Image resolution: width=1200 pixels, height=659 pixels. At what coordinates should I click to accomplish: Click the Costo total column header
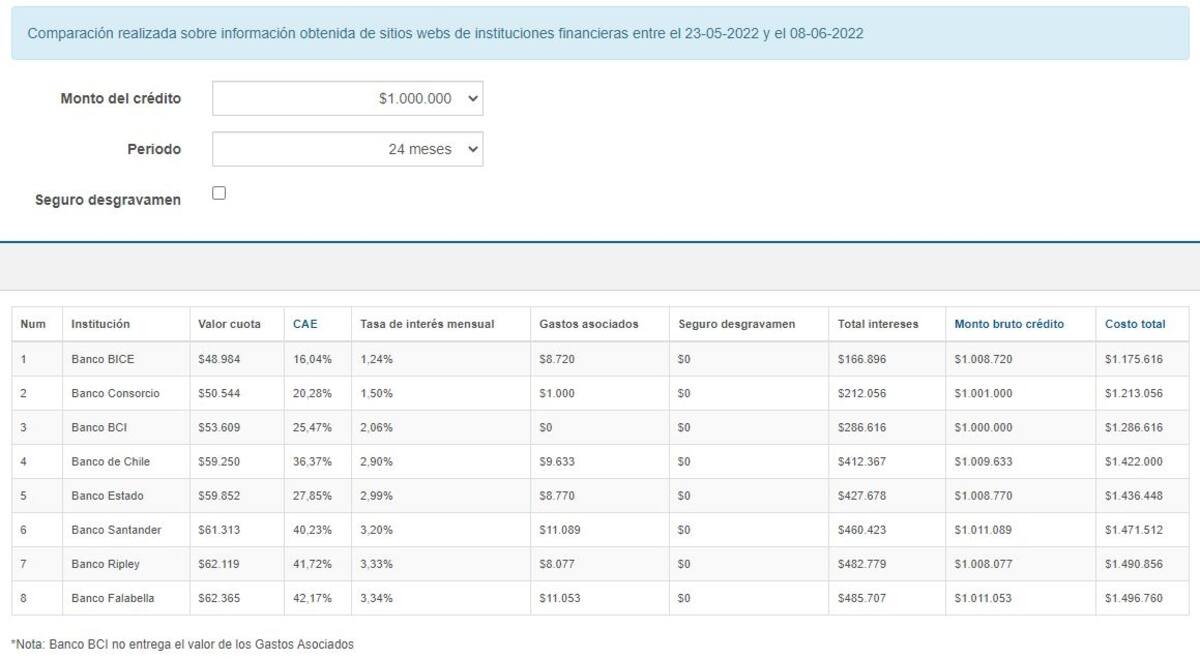[x=1135, y=324]
